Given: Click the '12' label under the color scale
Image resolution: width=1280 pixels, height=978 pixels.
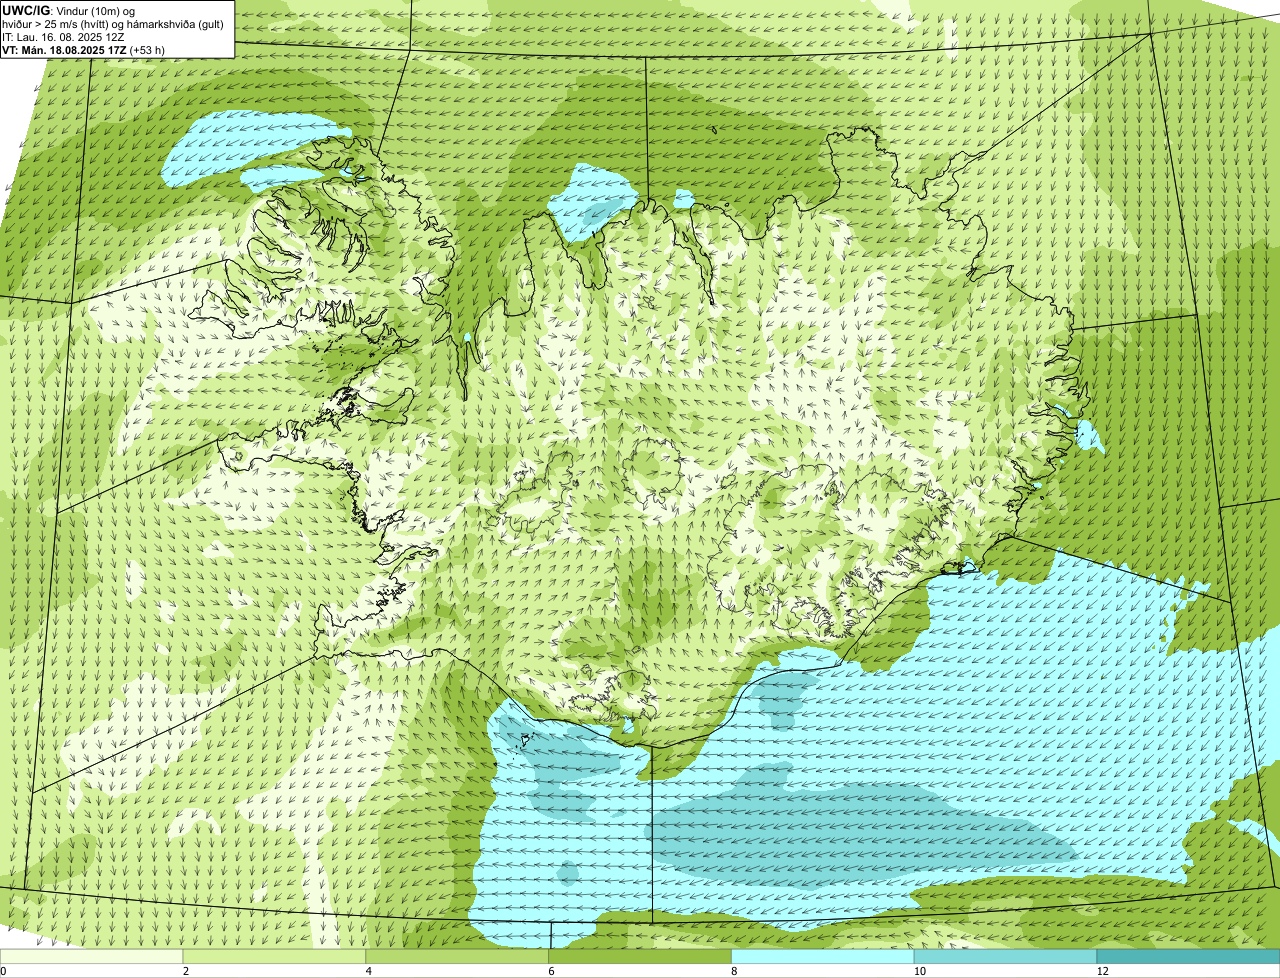Looking at the screenshot, I should coord(1102,971).
